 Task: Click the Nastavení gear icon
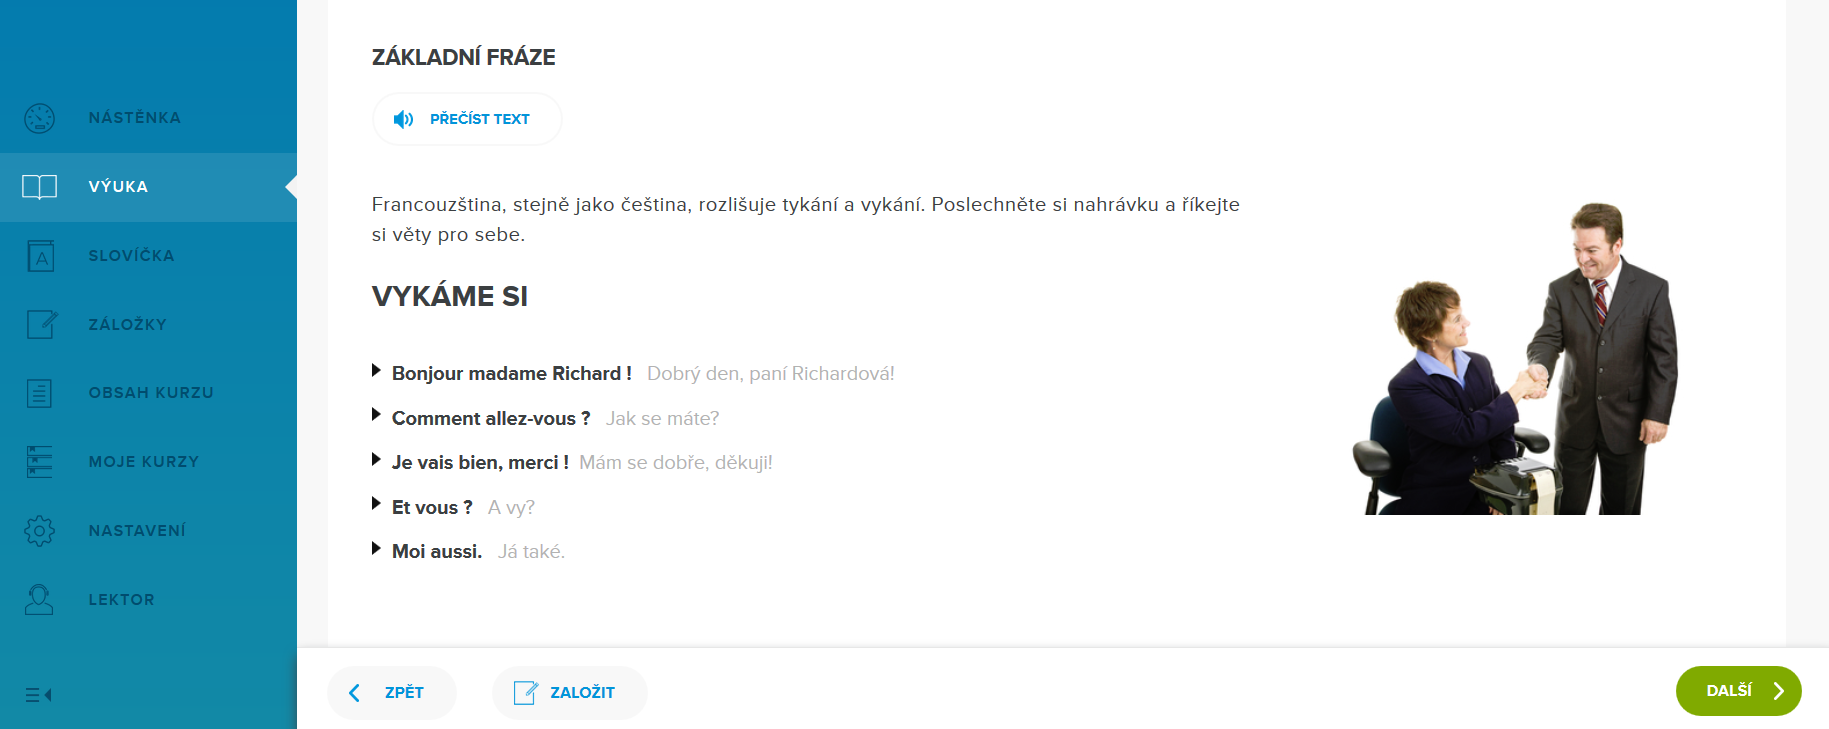coord(40,530)
